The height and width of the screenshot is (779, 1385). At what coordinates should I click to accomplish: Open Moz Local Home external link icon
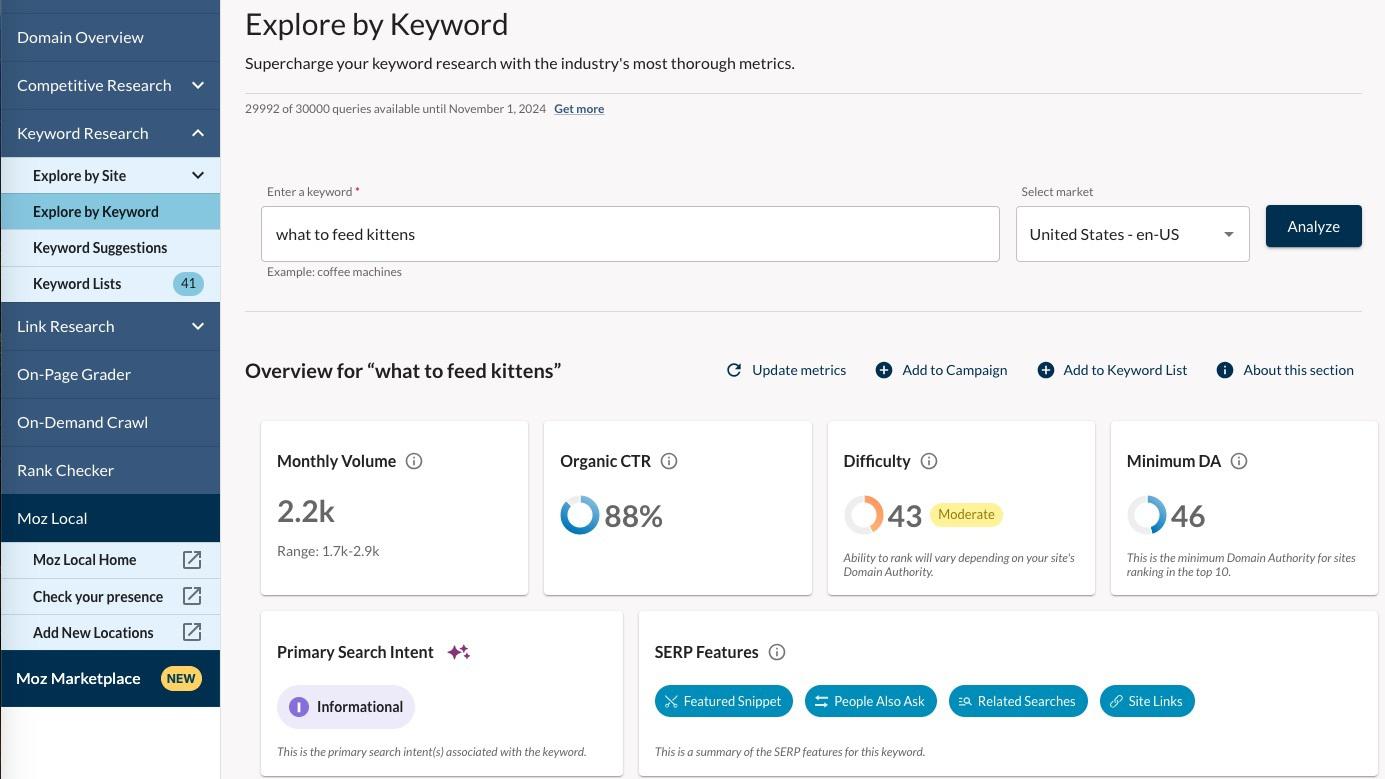(192, 560)
